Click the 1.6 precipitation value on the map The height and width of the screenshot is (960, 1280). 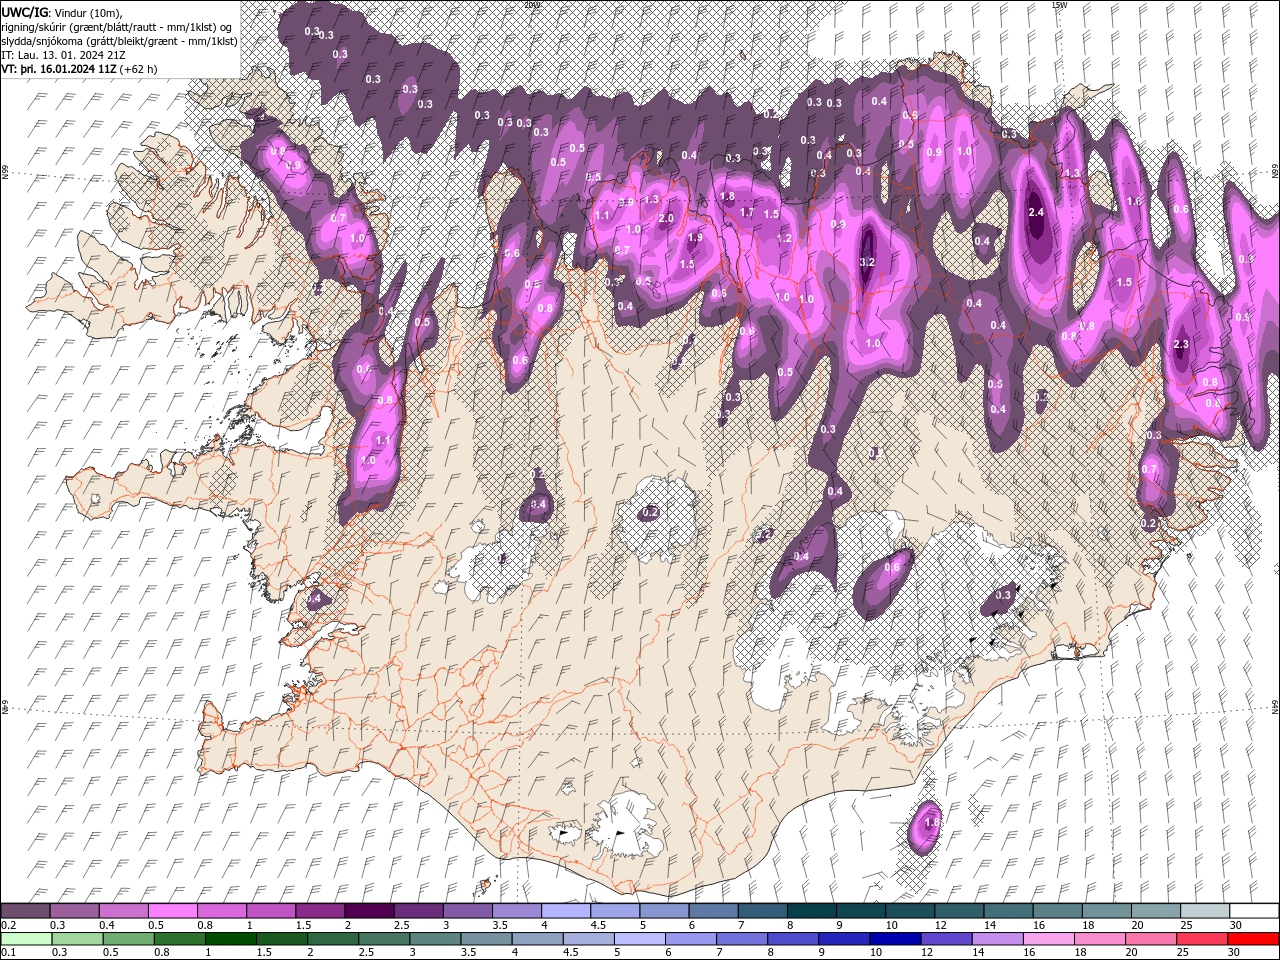[x=1135, y=201]
